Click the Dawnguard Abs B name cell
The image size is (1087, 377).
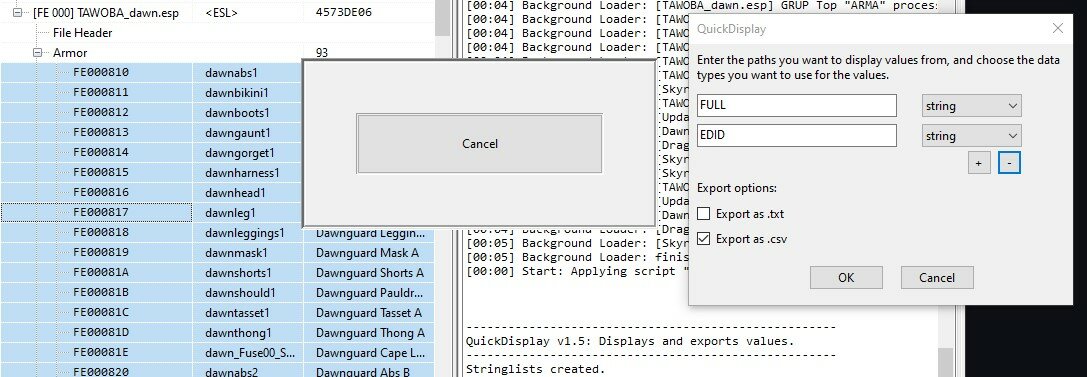coord(369,372)
